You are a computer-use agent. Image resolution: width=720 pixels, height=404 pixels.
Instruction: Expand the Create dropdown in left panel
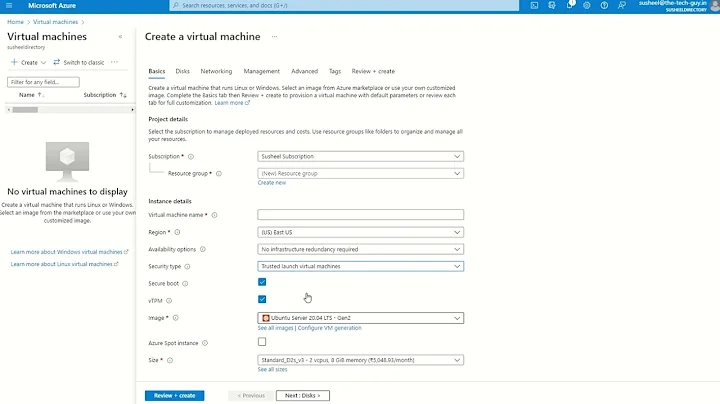click(x=28, y=62)
